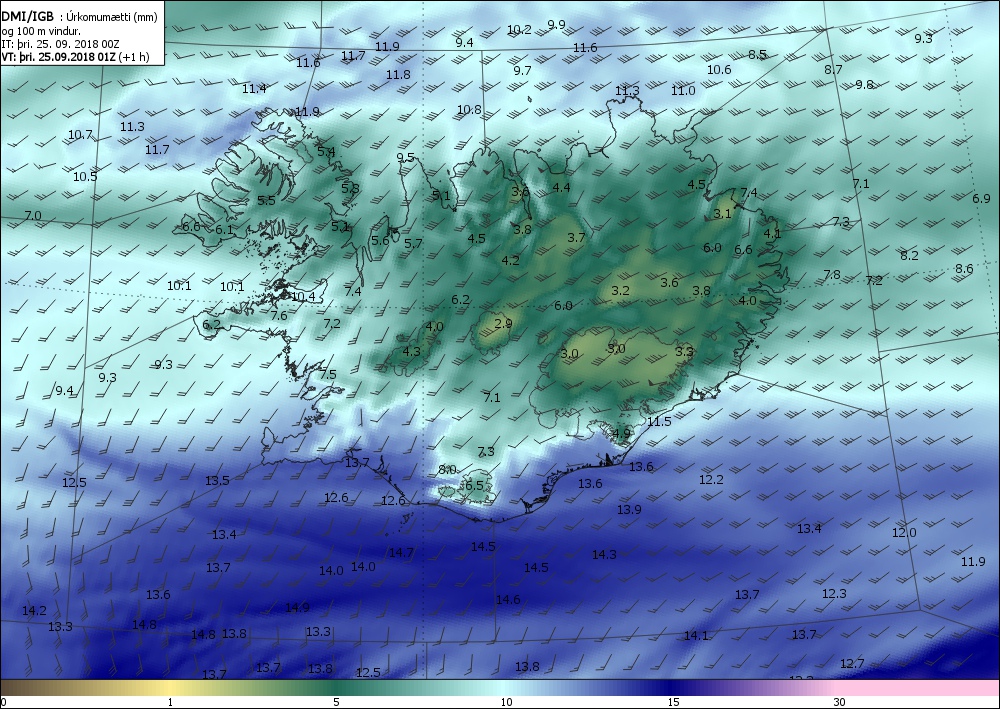Click the 14.6 value on the map
Viewport: 1000px width, 709px height.
508,599
